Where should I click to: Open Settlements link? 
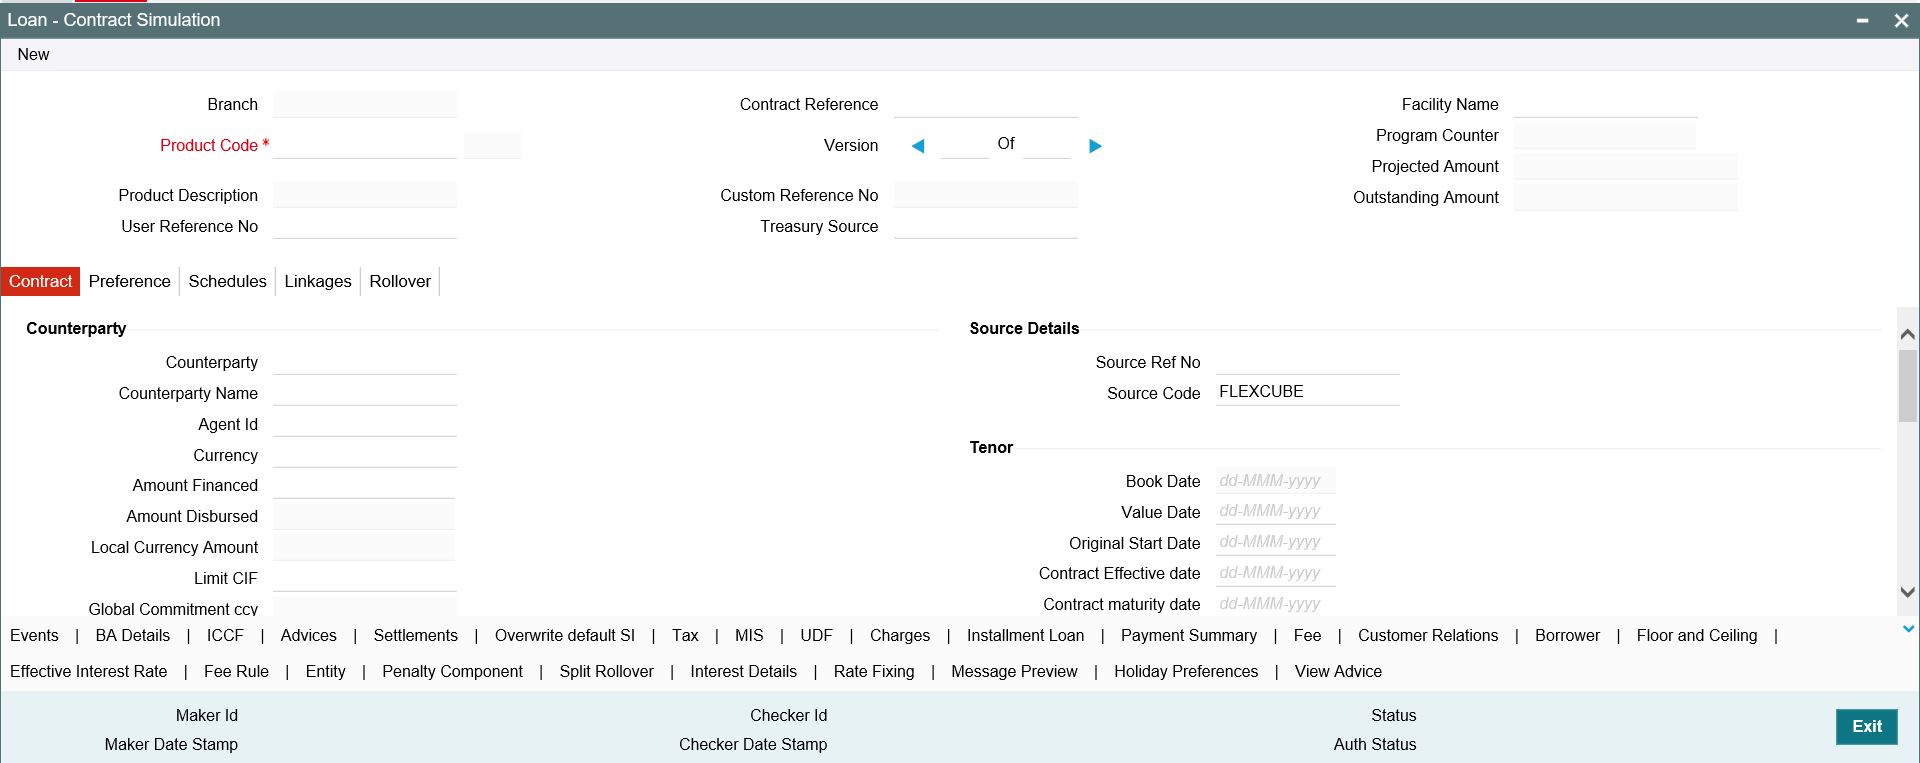pyautogui.click(x=416, y=636)
